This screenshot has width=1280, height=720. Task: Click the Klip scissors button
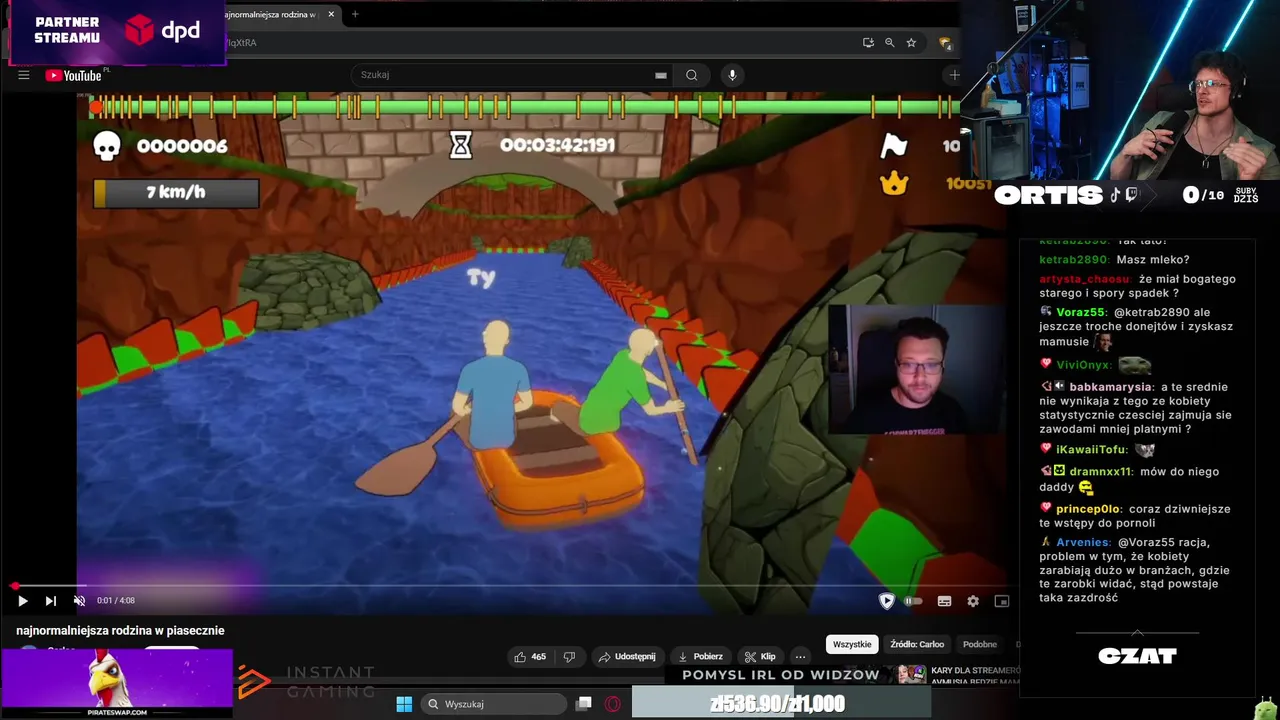click(760, 657)
